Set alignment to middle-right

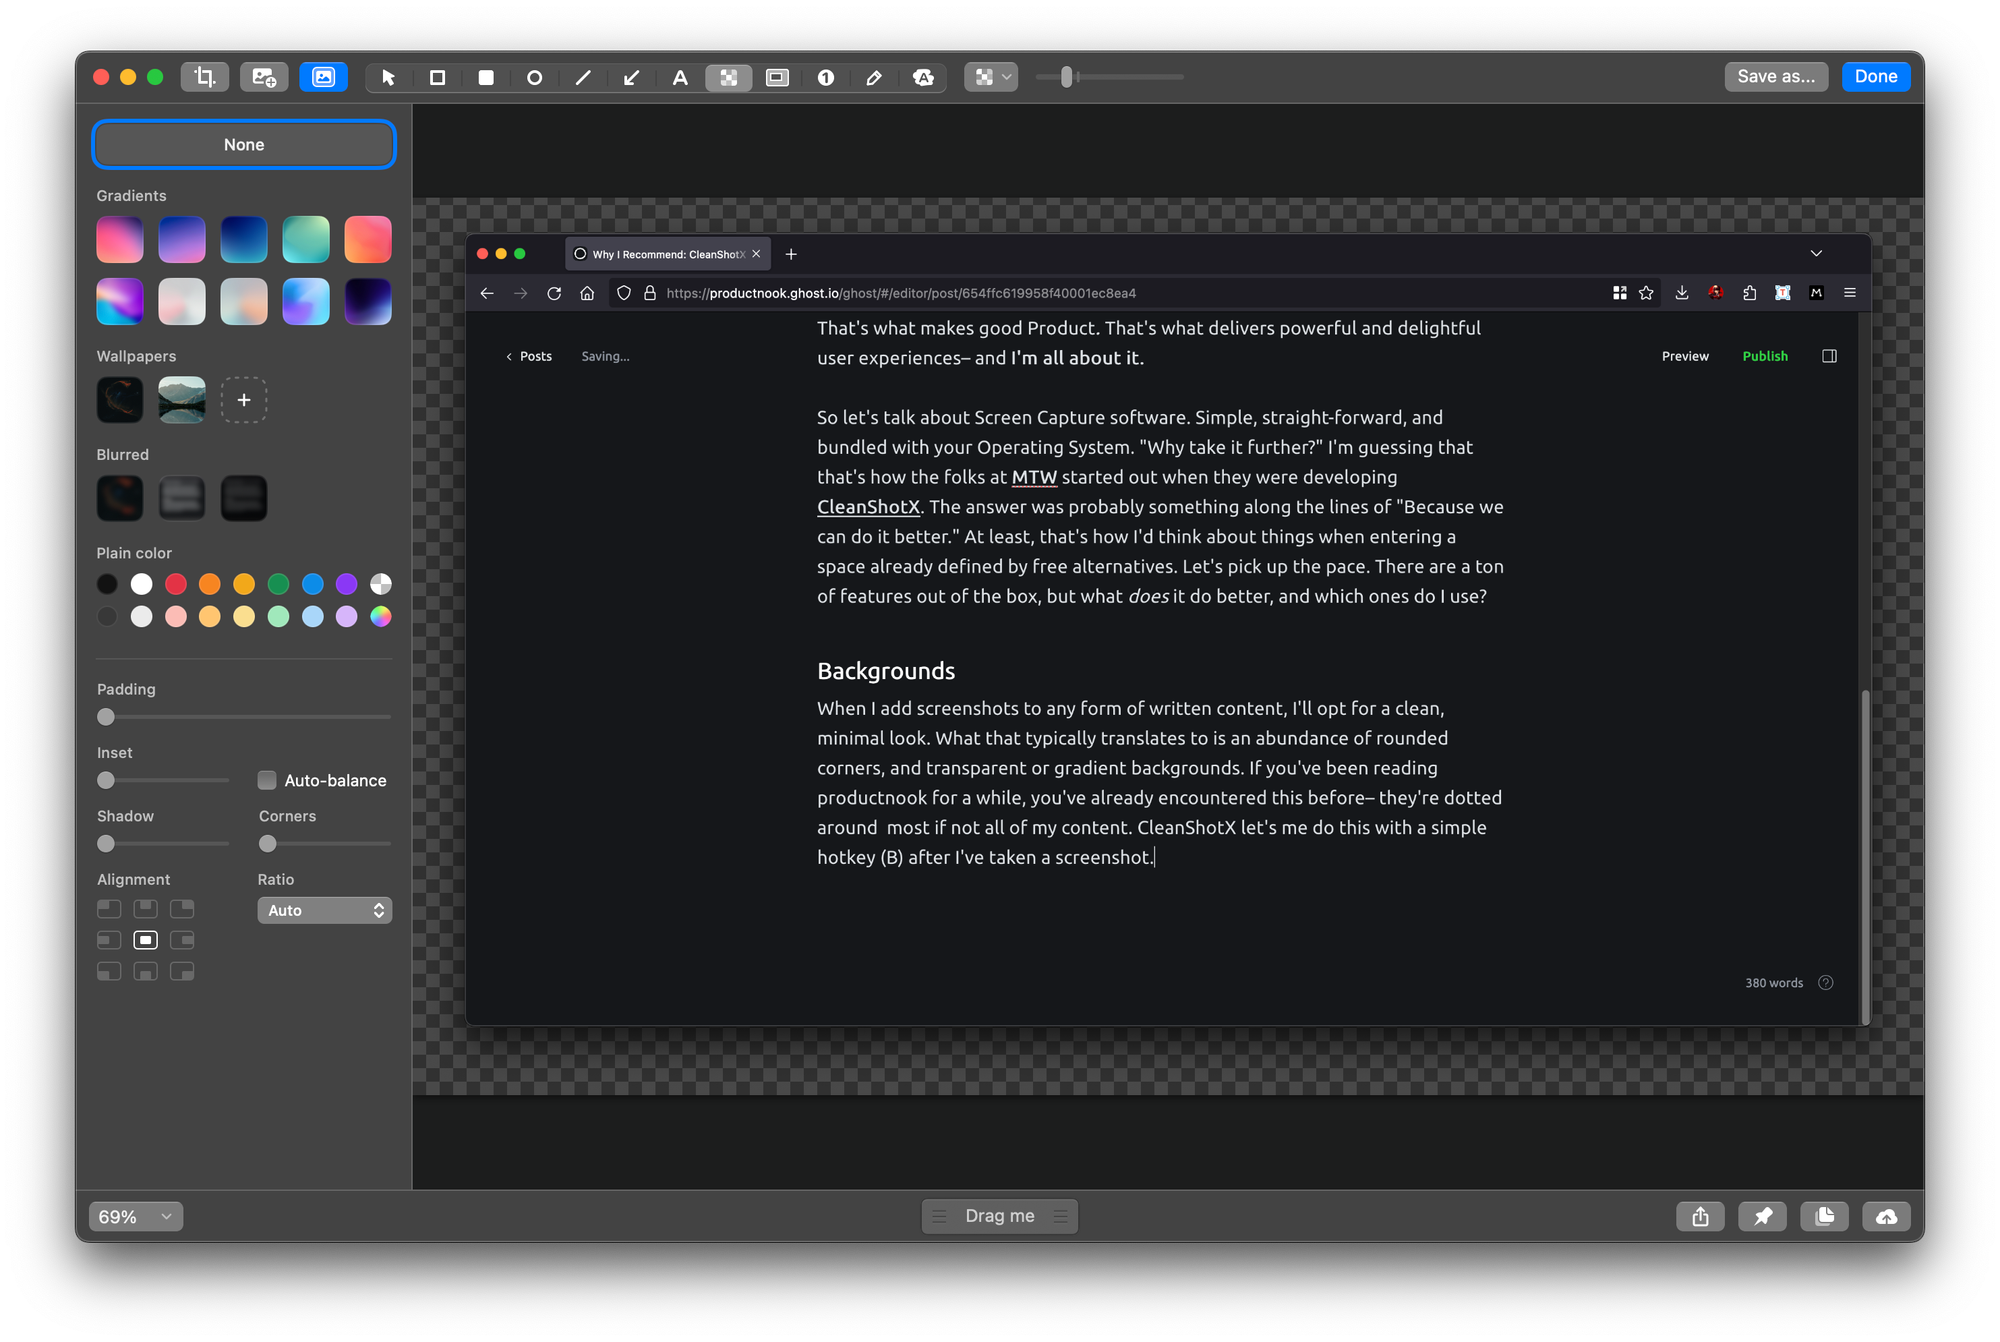(182, 940)
